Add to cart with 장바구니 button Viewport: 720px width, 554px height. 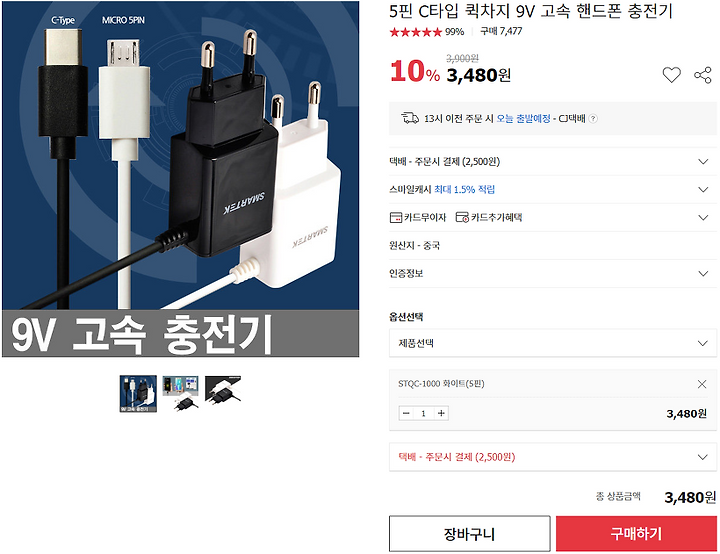click(x=470, y=534)
